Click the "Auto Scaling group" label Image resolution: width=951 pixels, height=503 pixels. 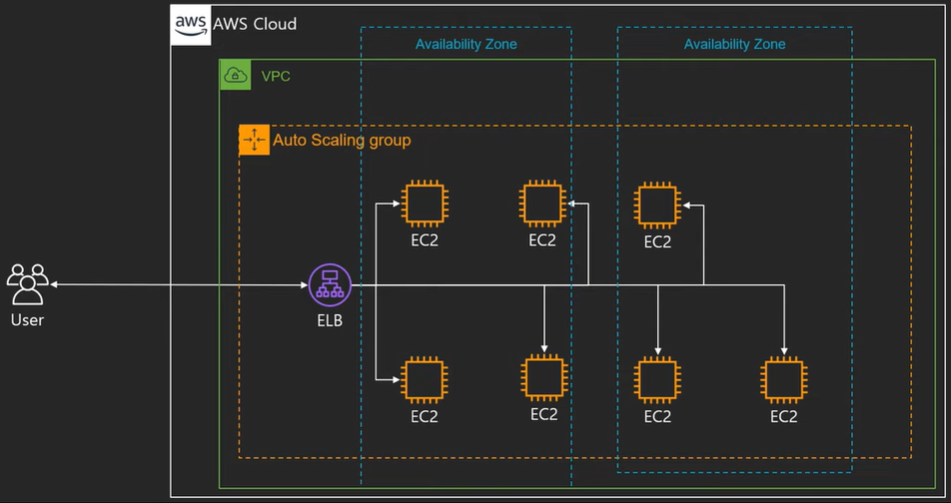pyautogui.click(x=341, y=140)
